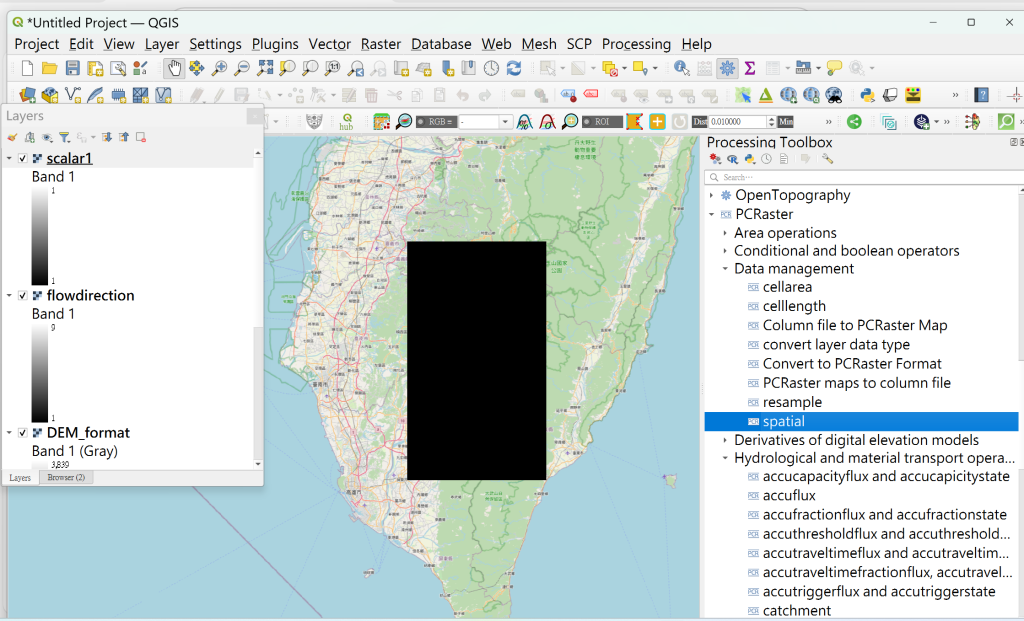This screenshot has width=1024, height=621.
Task: Click Filter Legend funnel icon in Layers panel
Action: [64, 137]
